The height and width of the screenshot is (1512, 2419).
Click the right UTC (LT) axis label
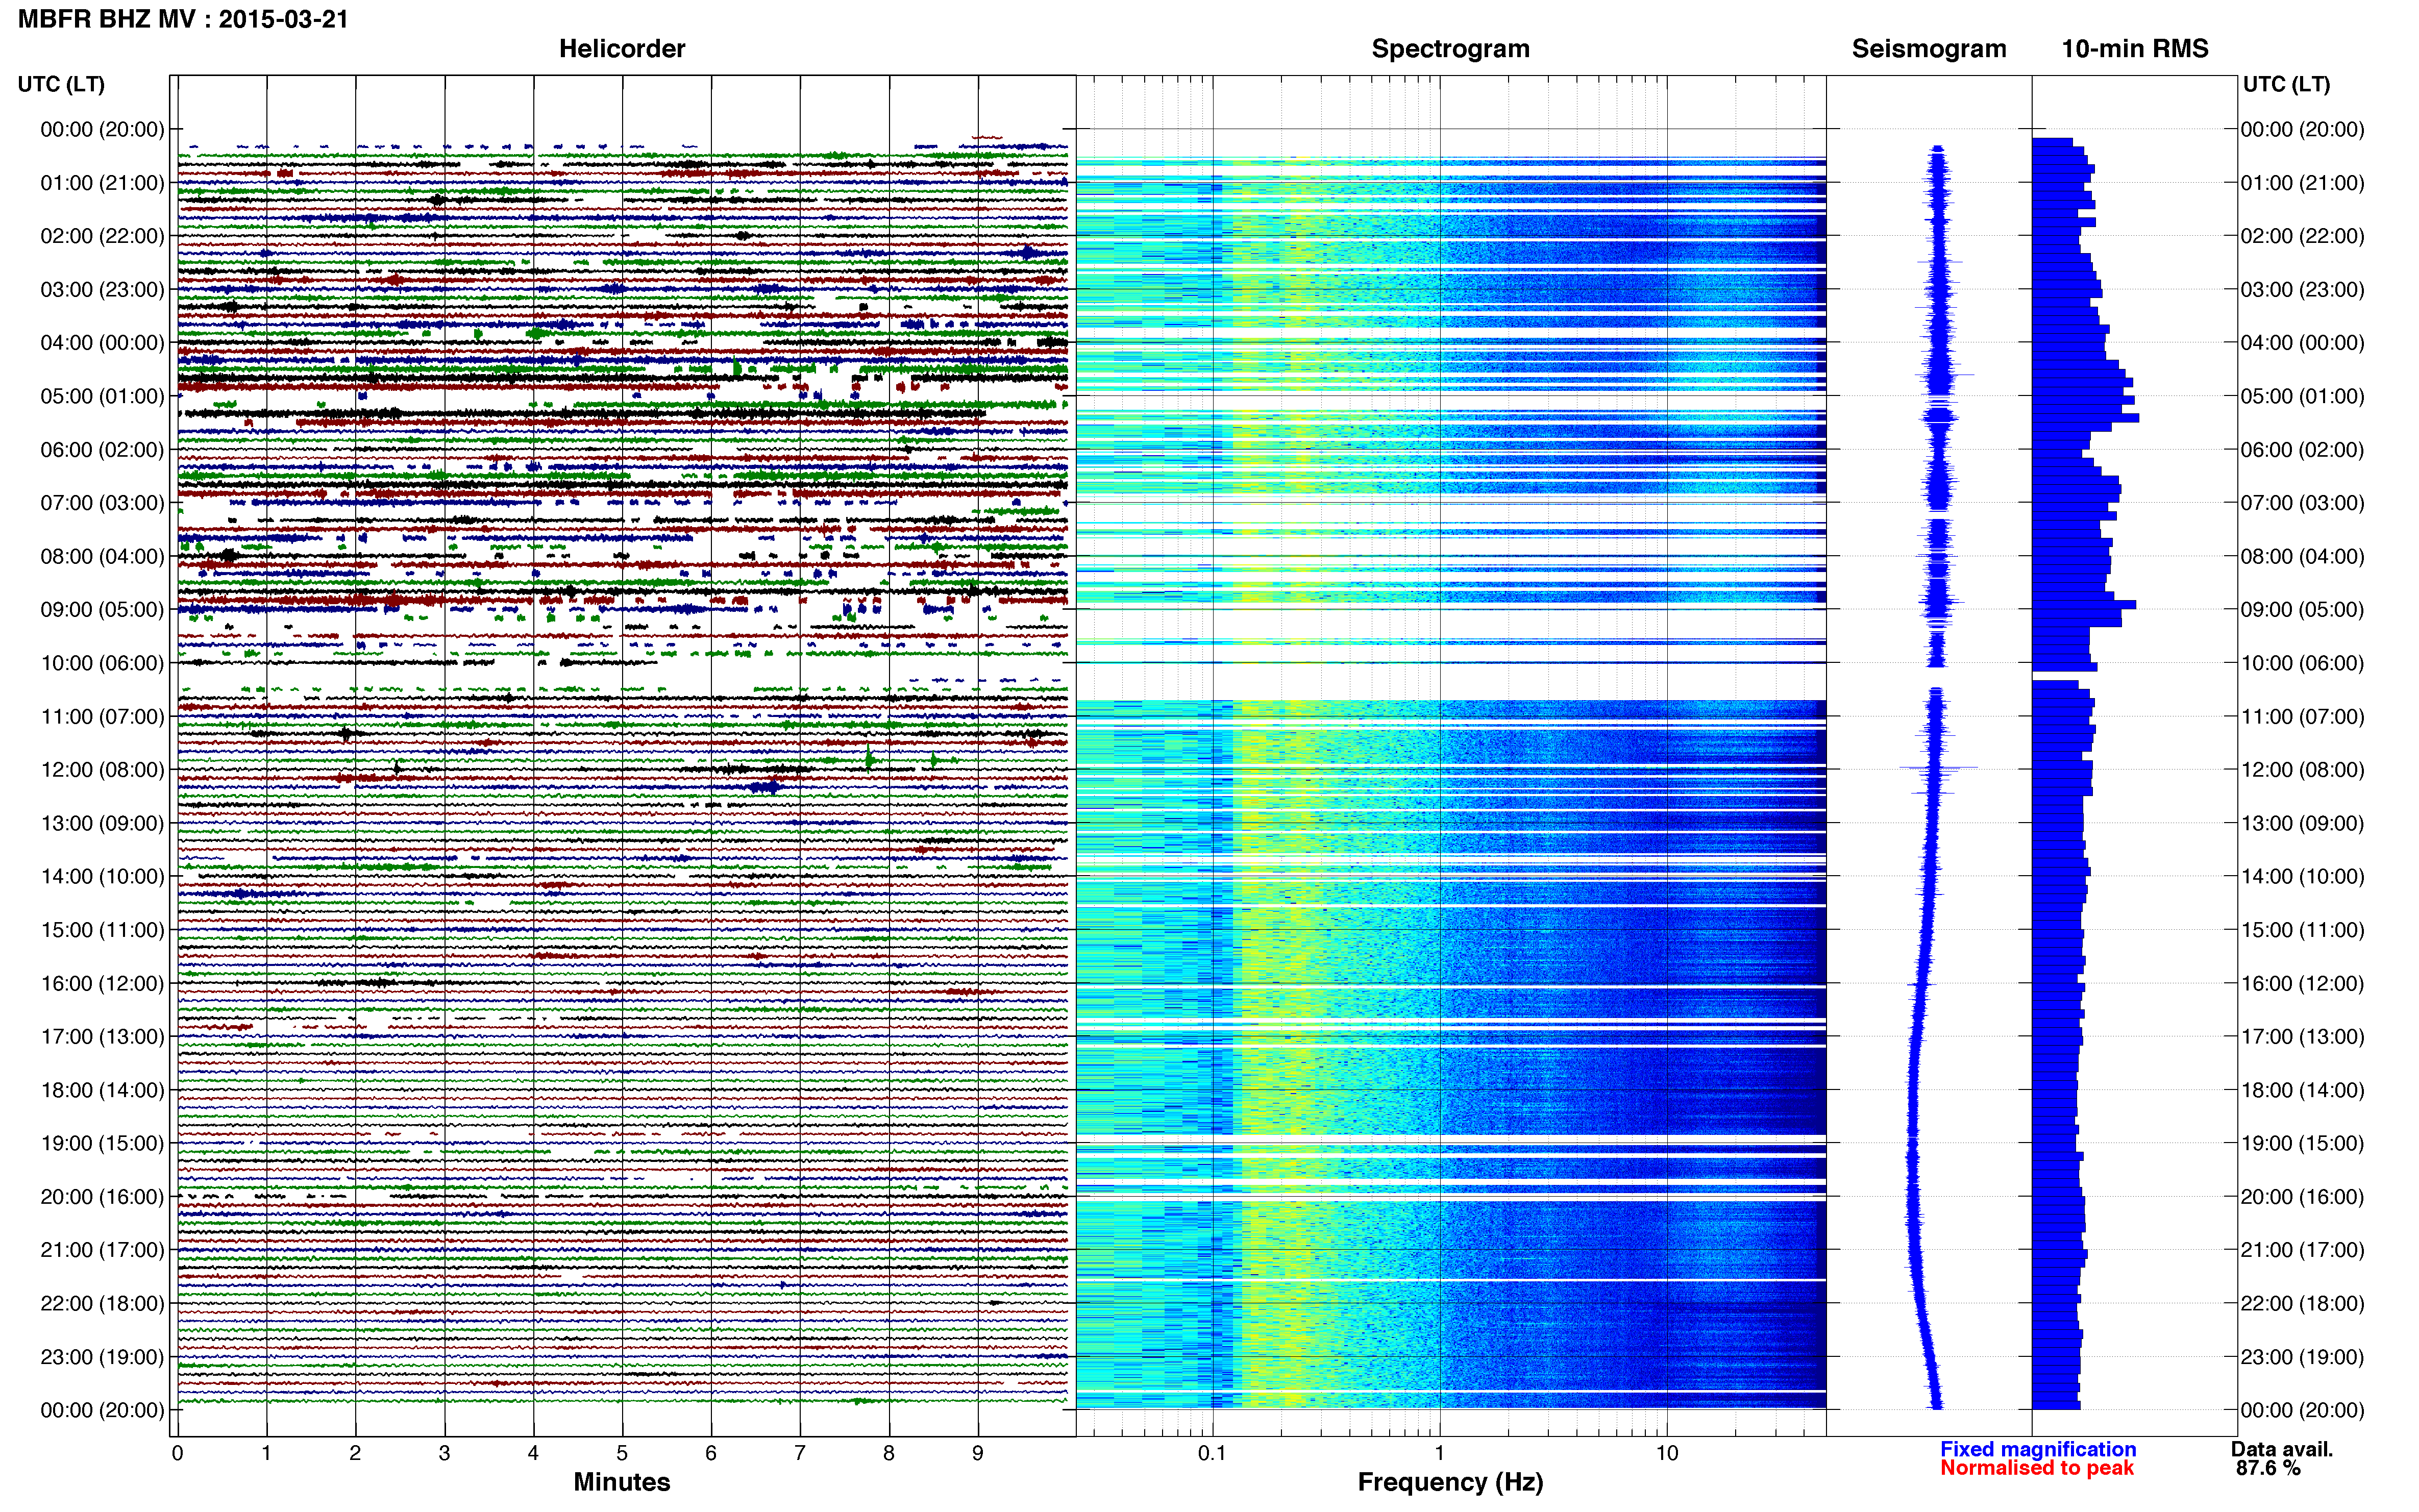(x=2286, y=84)
